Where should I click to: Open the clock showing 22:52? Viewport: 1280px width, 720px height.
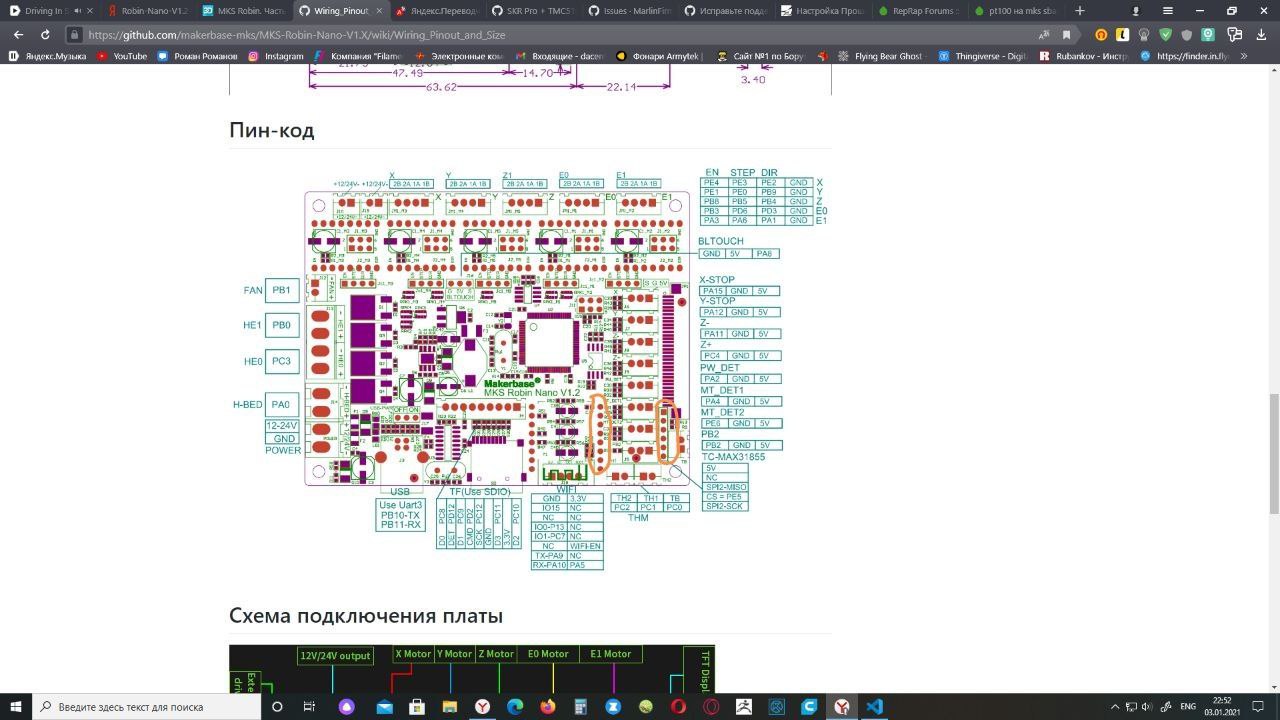(1224, 706)
